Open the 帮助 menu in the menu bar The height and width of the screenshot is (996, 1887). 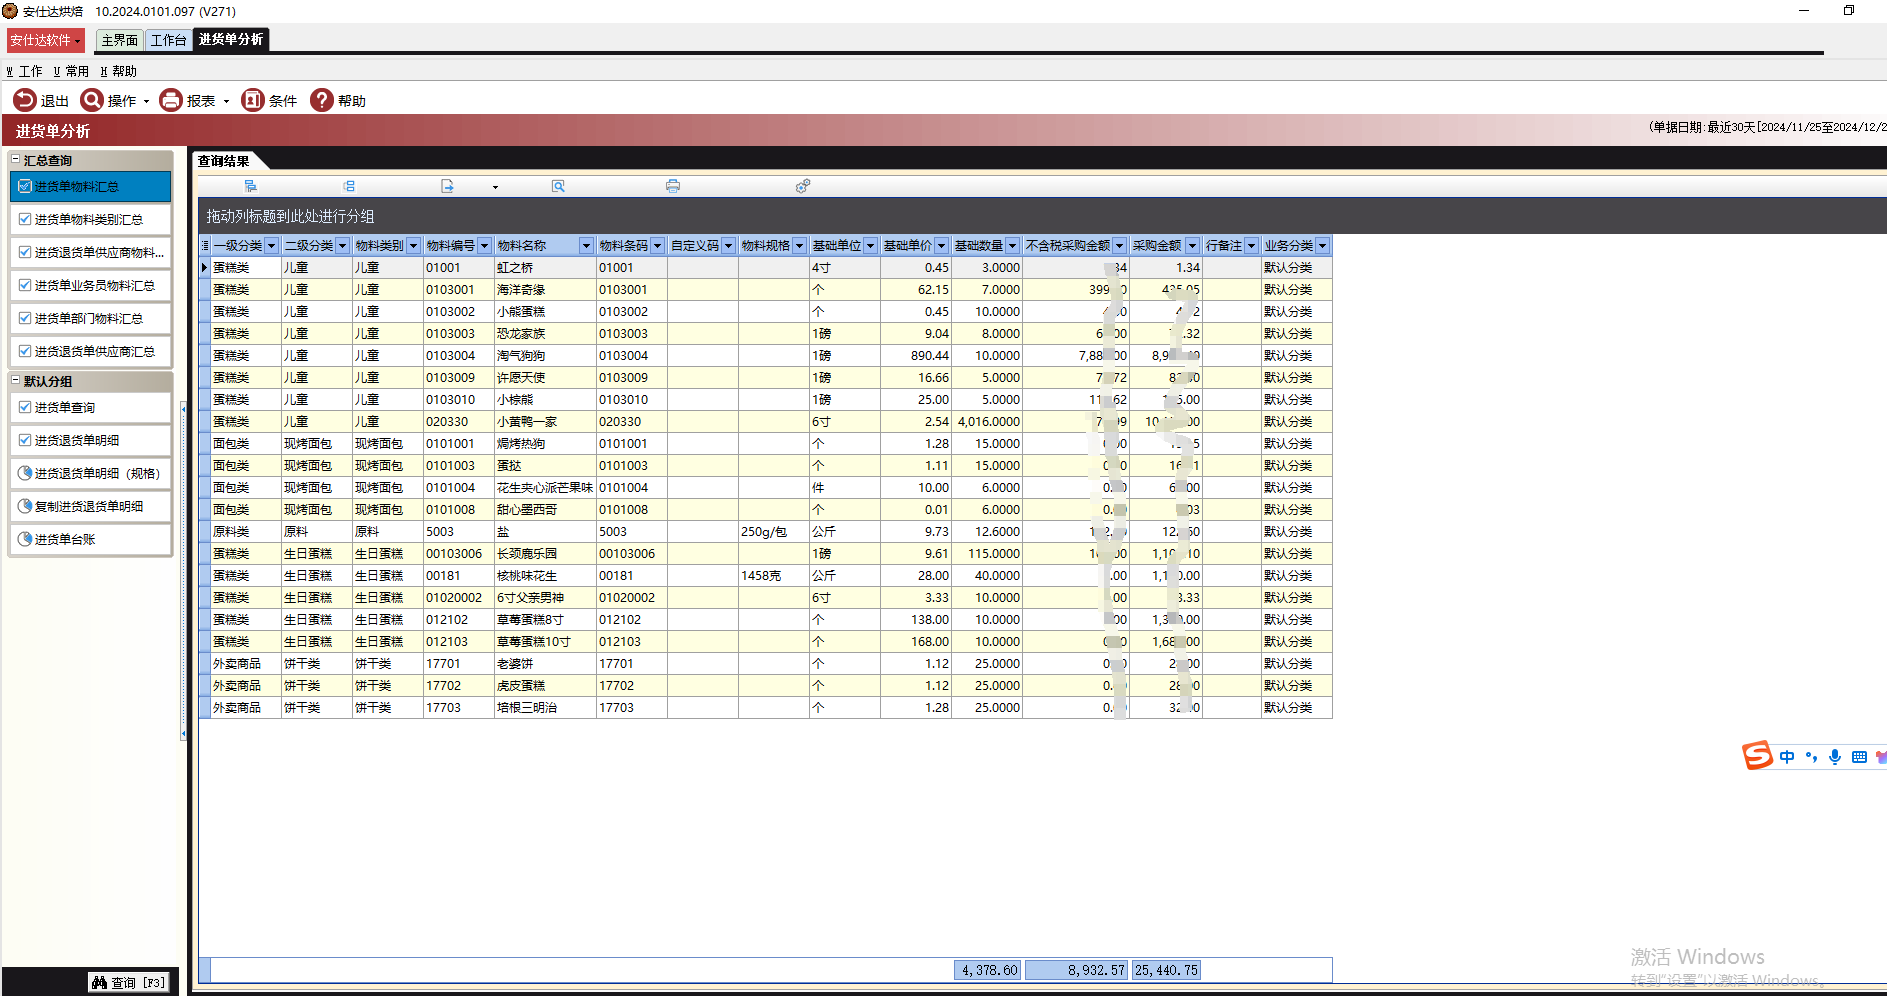point(118,71)
